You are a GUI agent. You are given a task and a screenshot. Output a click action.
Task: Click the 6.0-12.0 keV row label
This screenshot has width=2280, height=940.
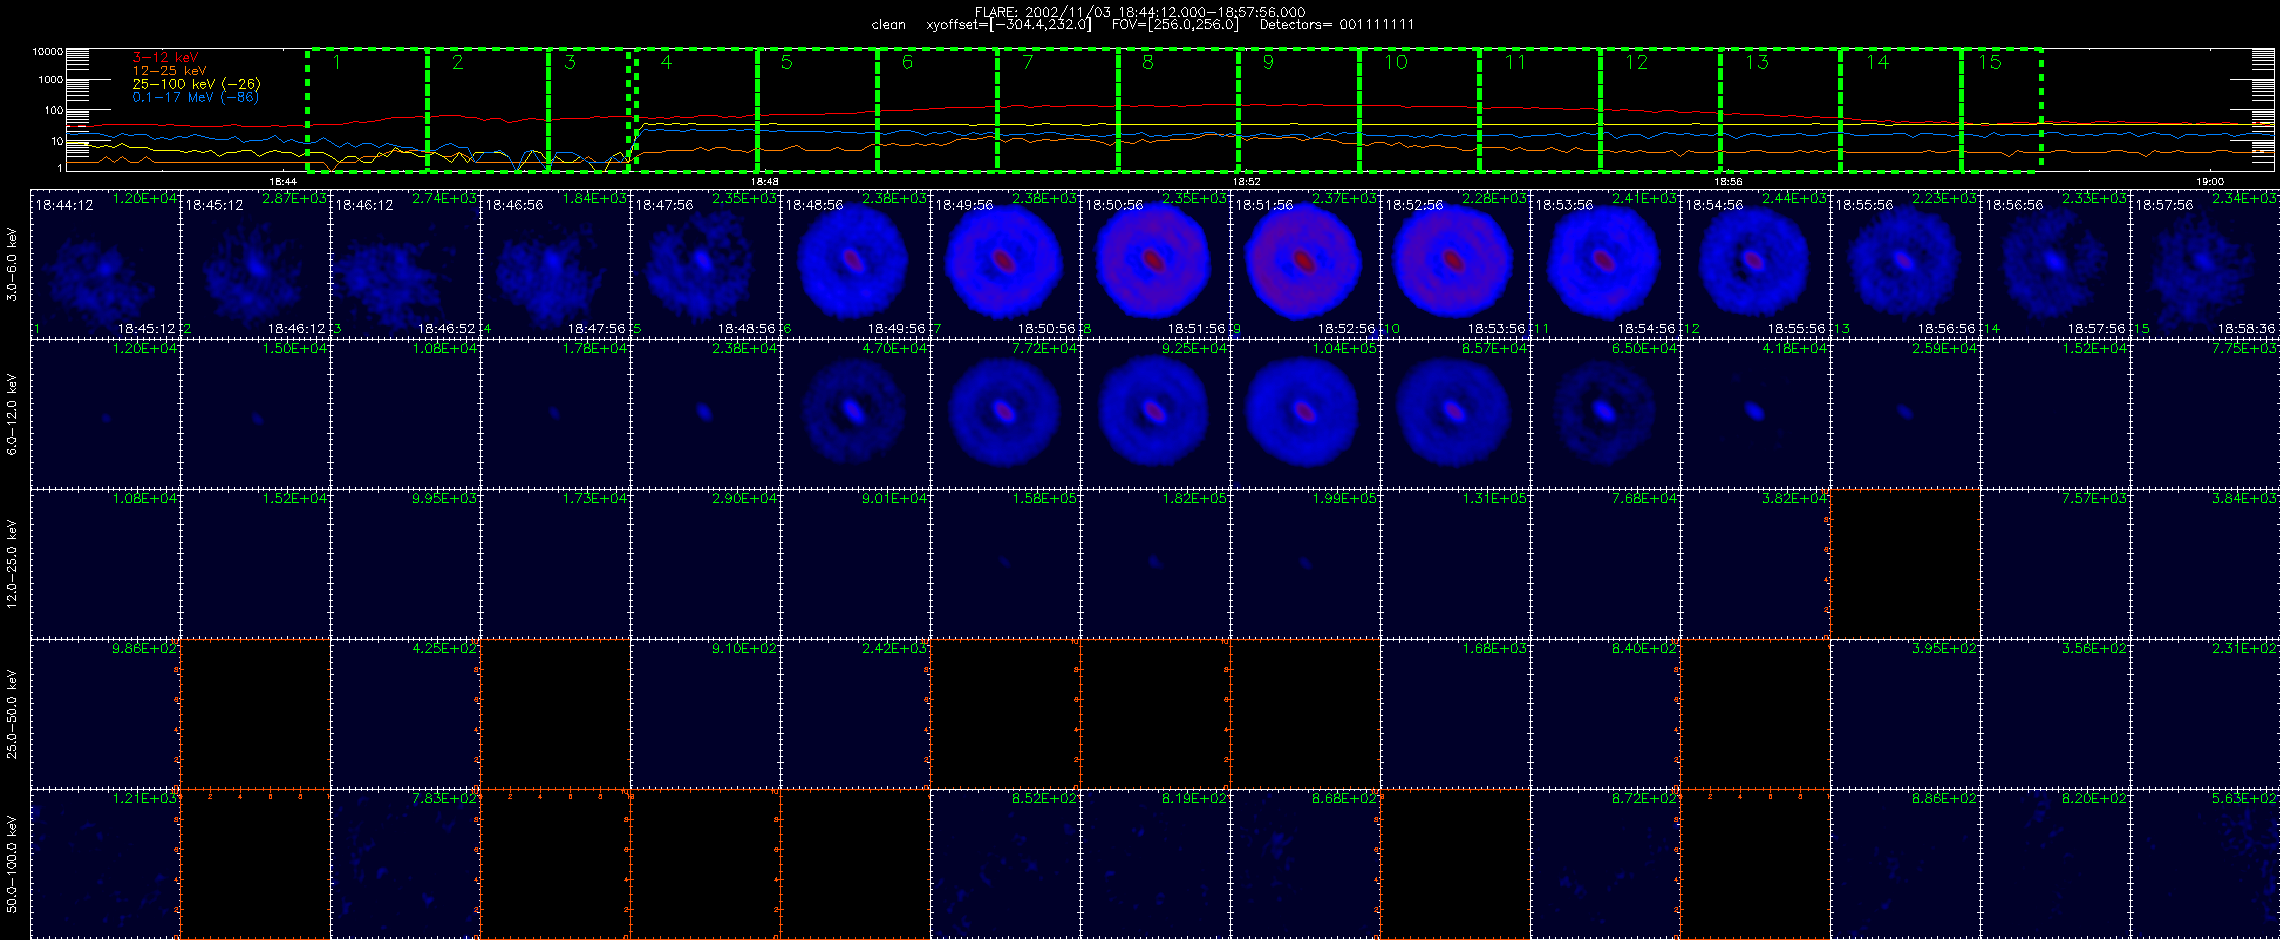click(12, 414)
